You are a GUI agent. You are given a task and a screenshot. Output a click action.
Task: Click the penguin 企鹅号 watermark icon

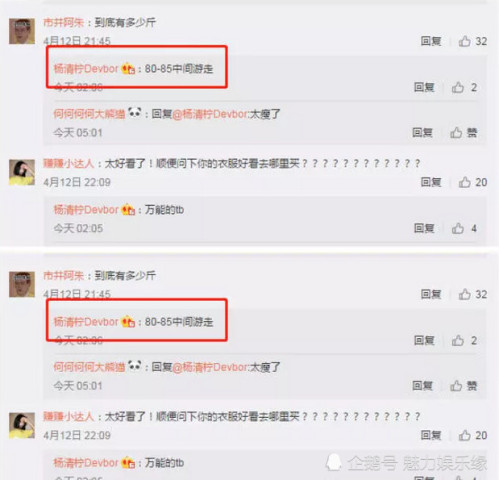click(334, 463)
